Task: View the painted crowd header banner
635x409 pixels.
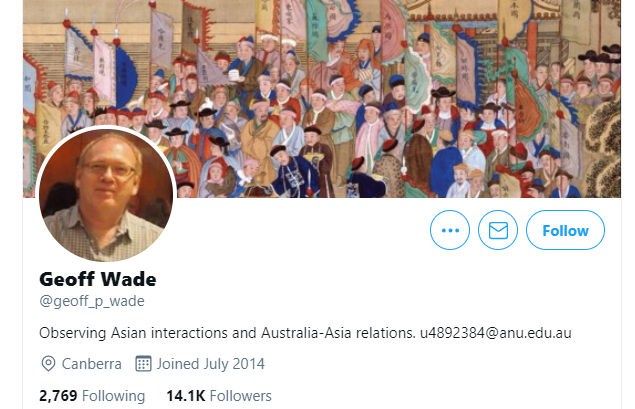Action: 322,99
